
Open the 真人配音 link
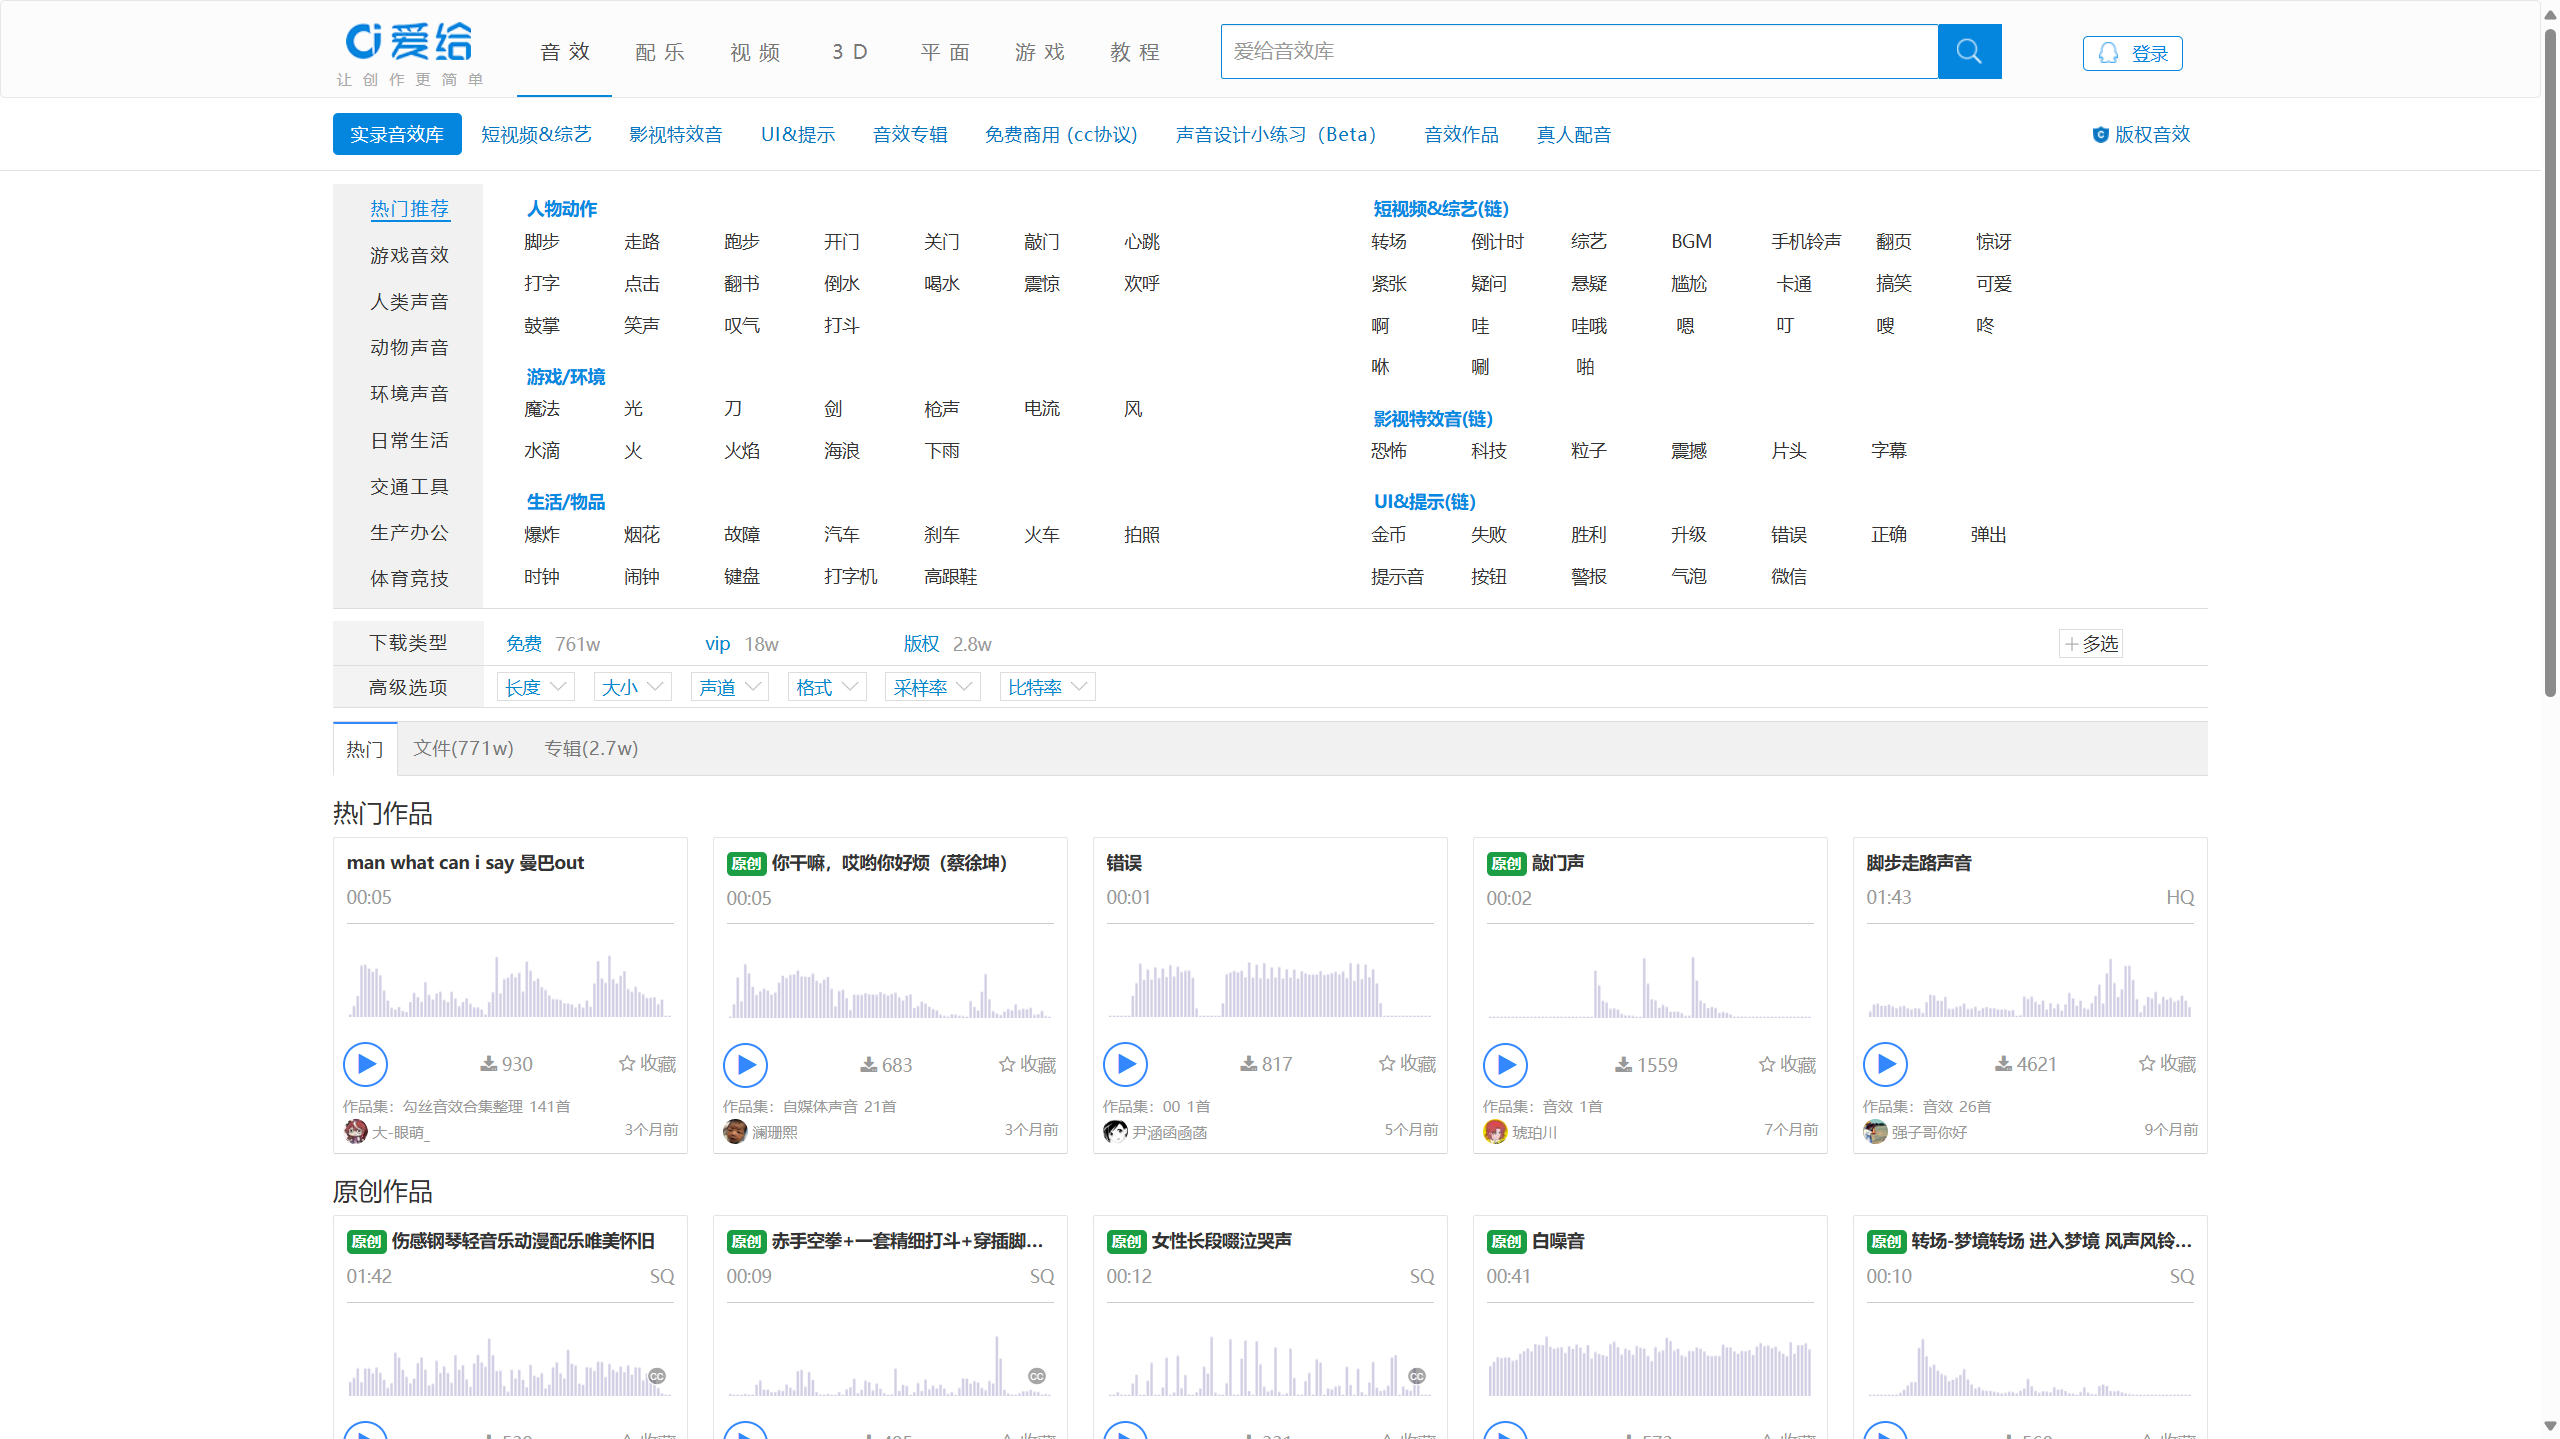(x=1573, y=134)
